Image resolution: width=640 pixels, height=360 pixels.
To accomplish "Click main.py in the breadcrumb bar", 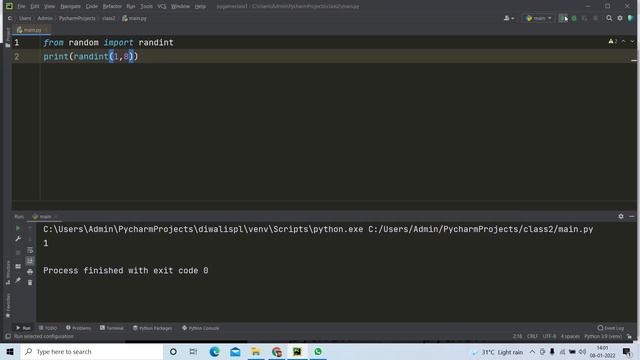I will point(134,18).
